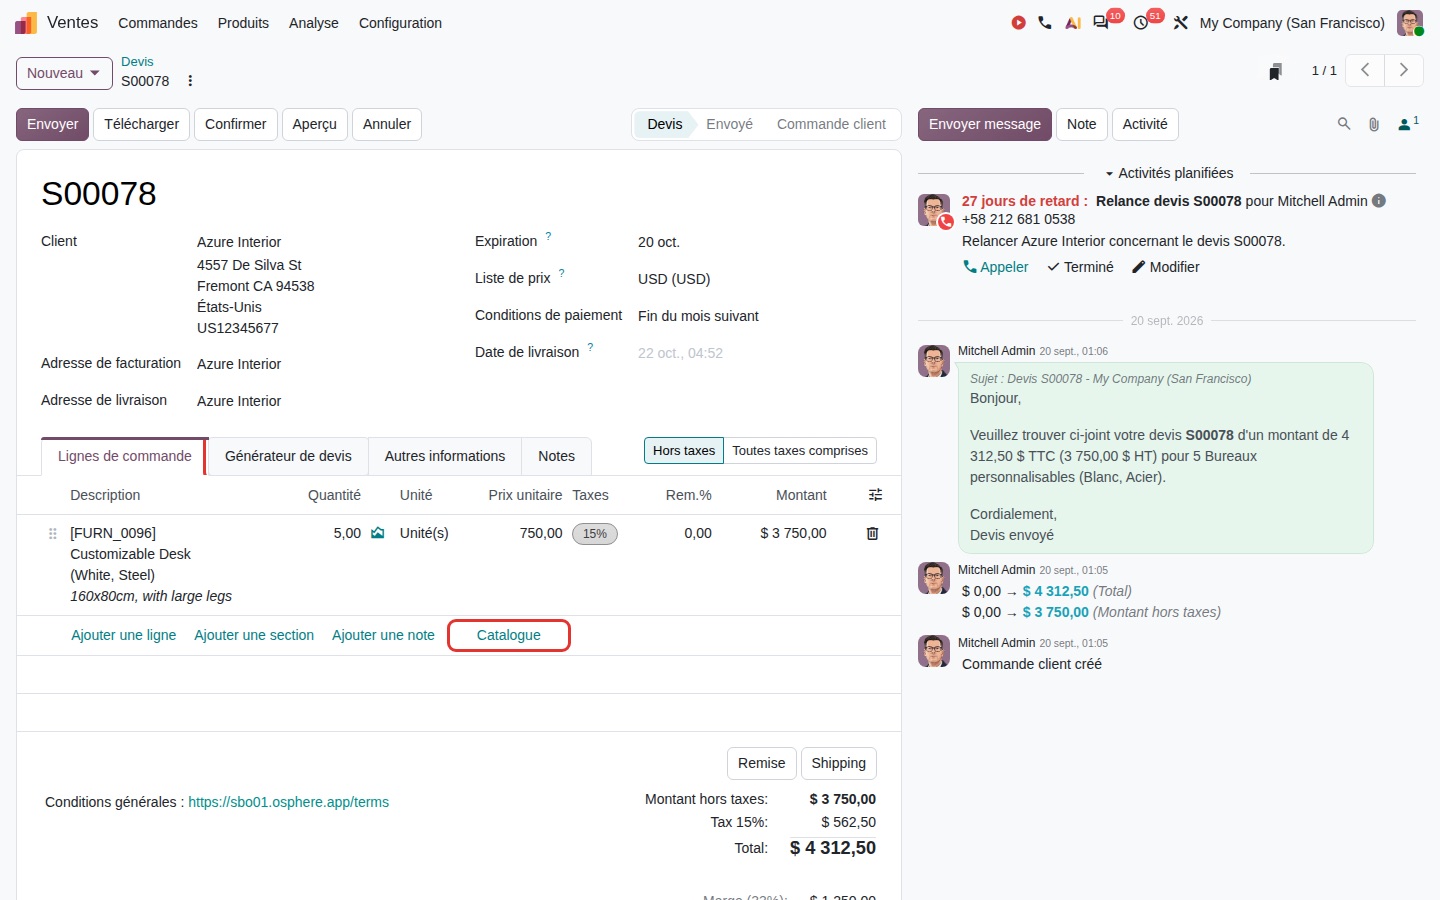Open the Produits menu
This screenshot has height=900, width=1440.
pos(243,23)
